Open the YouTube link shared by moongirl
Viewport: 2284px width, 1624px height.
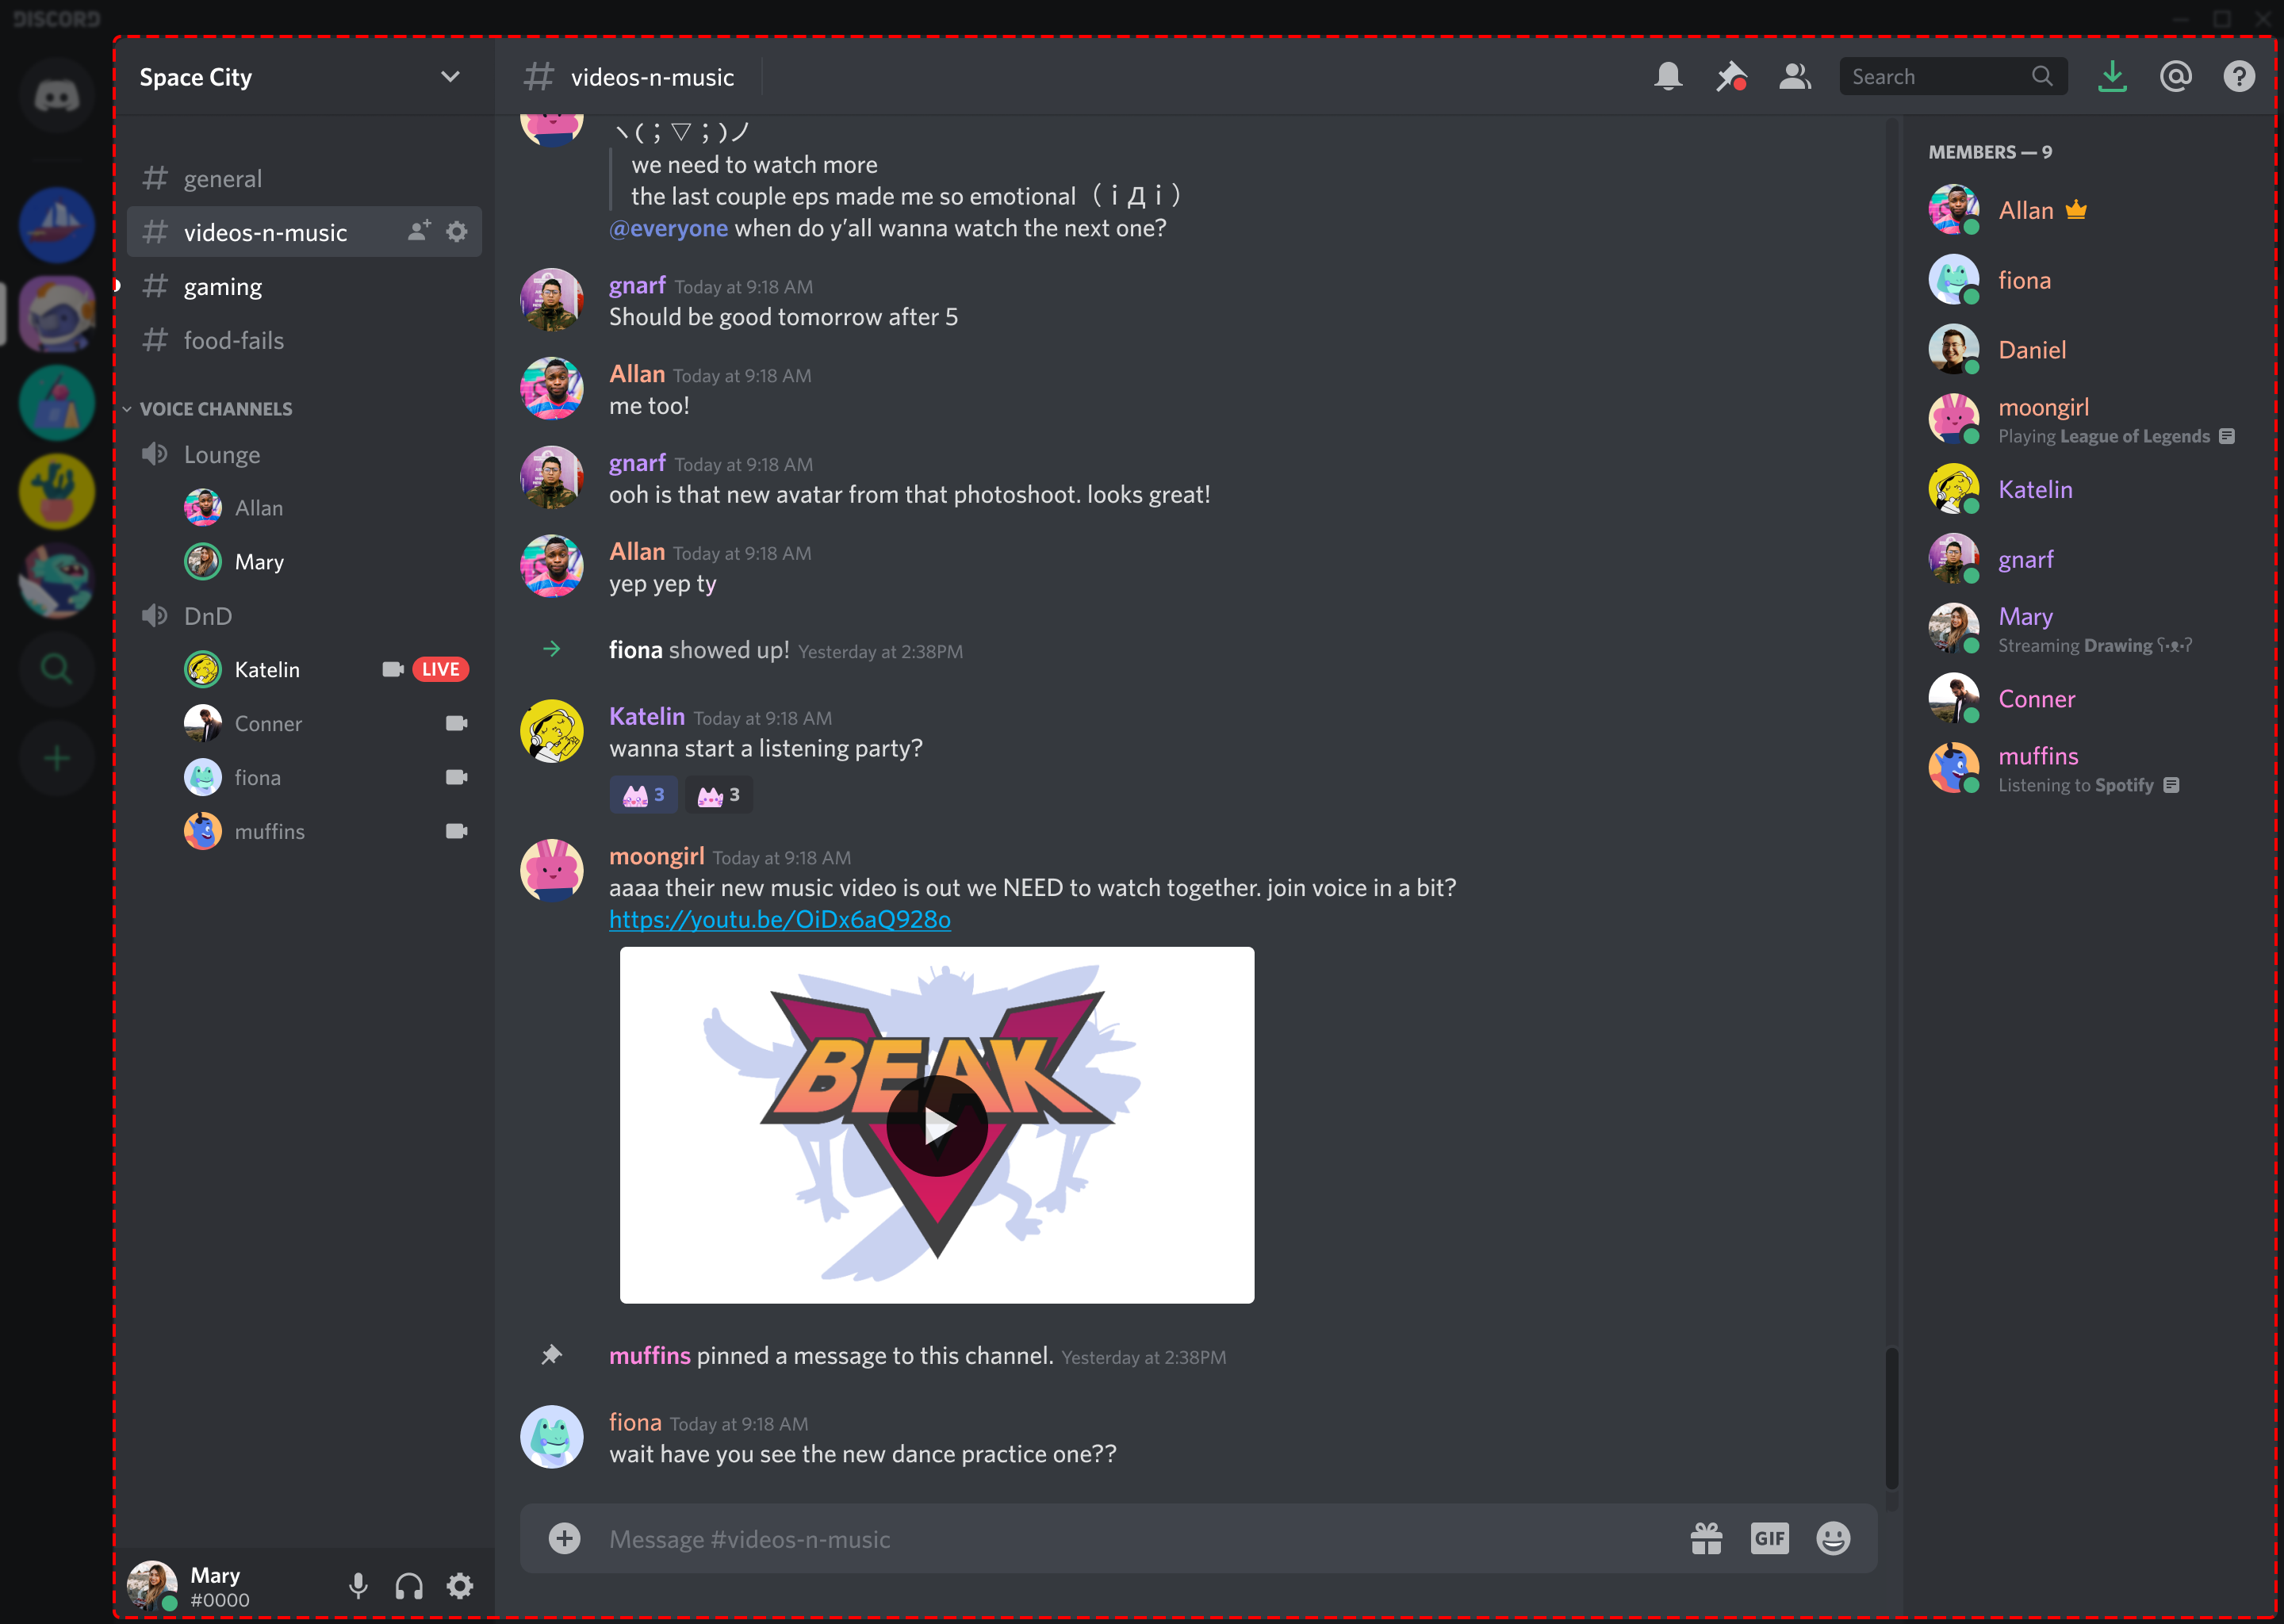780,919
